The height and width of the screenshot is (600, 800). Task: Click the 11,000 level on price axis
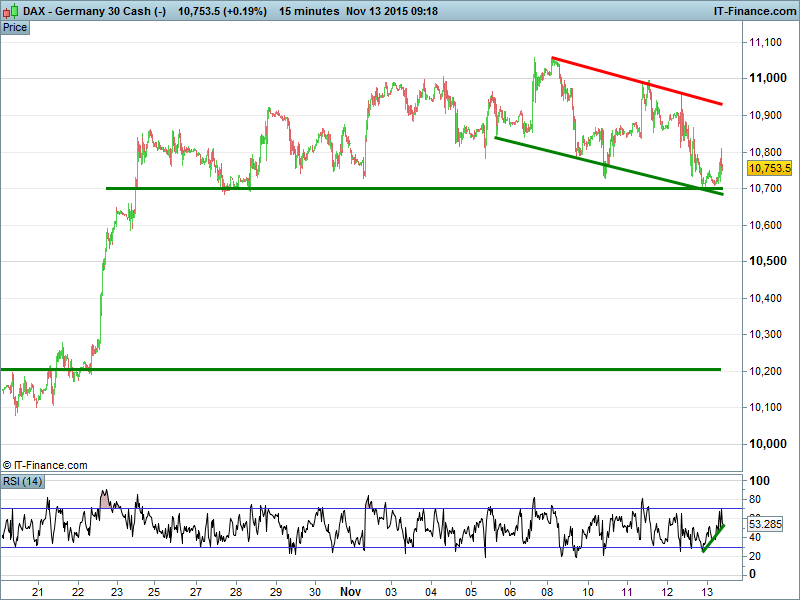point(767,78)
